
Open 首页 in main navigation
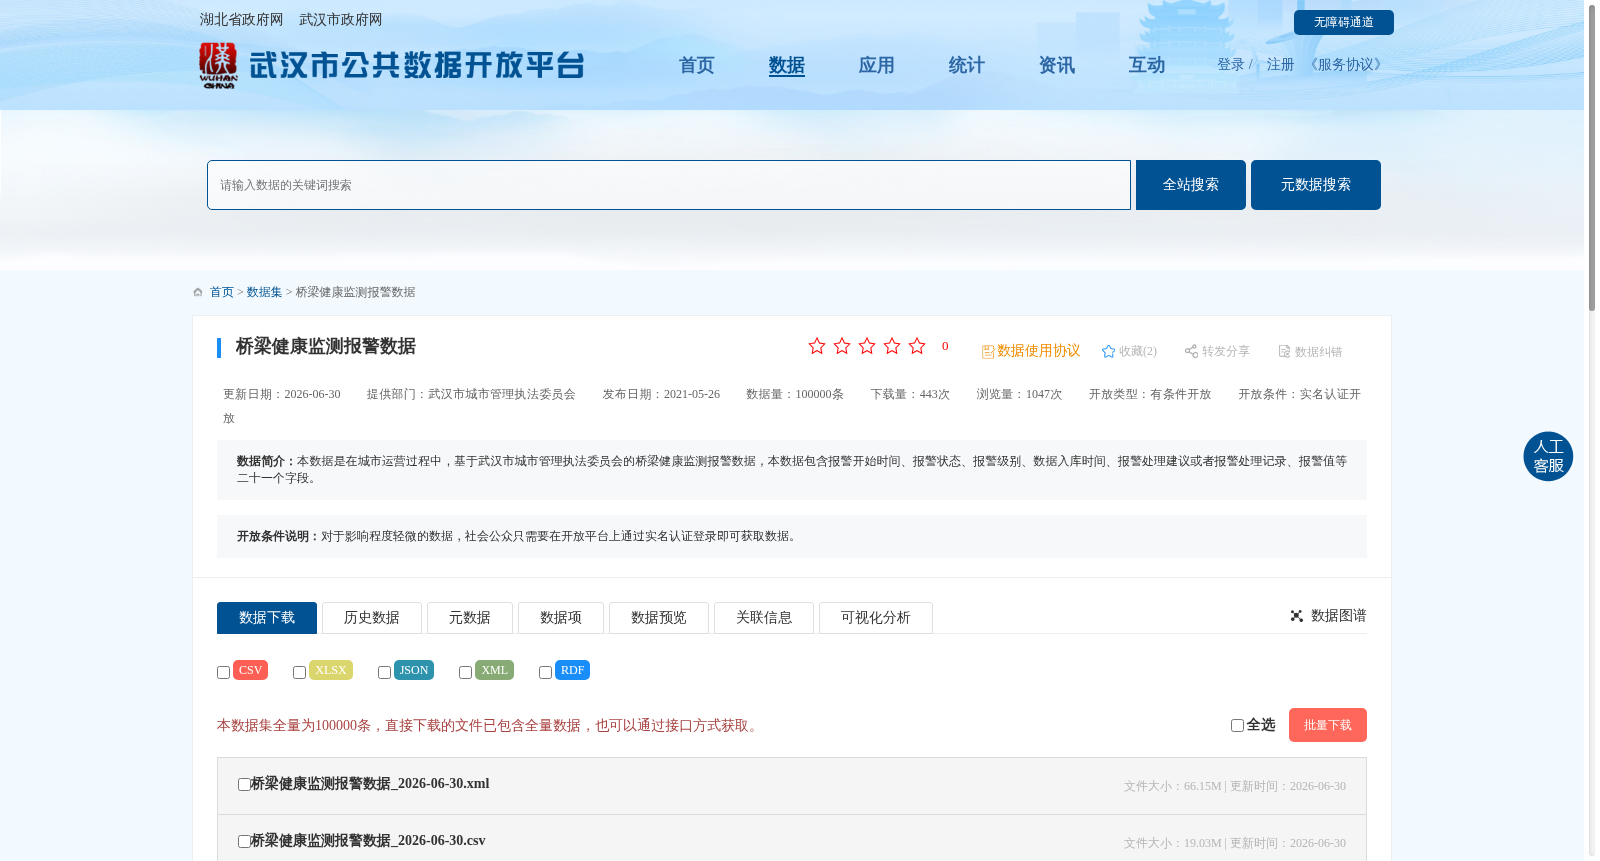point(697,65)
